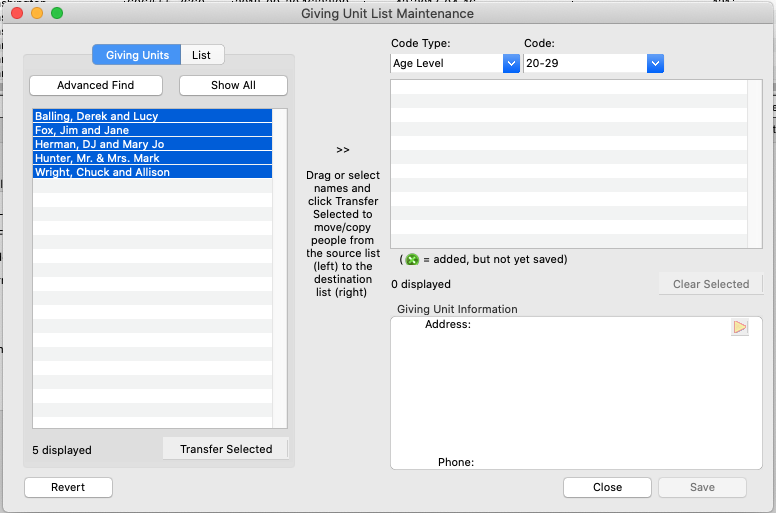Click Transfer Selected button
Viewport: 776px width, 513px height.
(x=225, y=449)
